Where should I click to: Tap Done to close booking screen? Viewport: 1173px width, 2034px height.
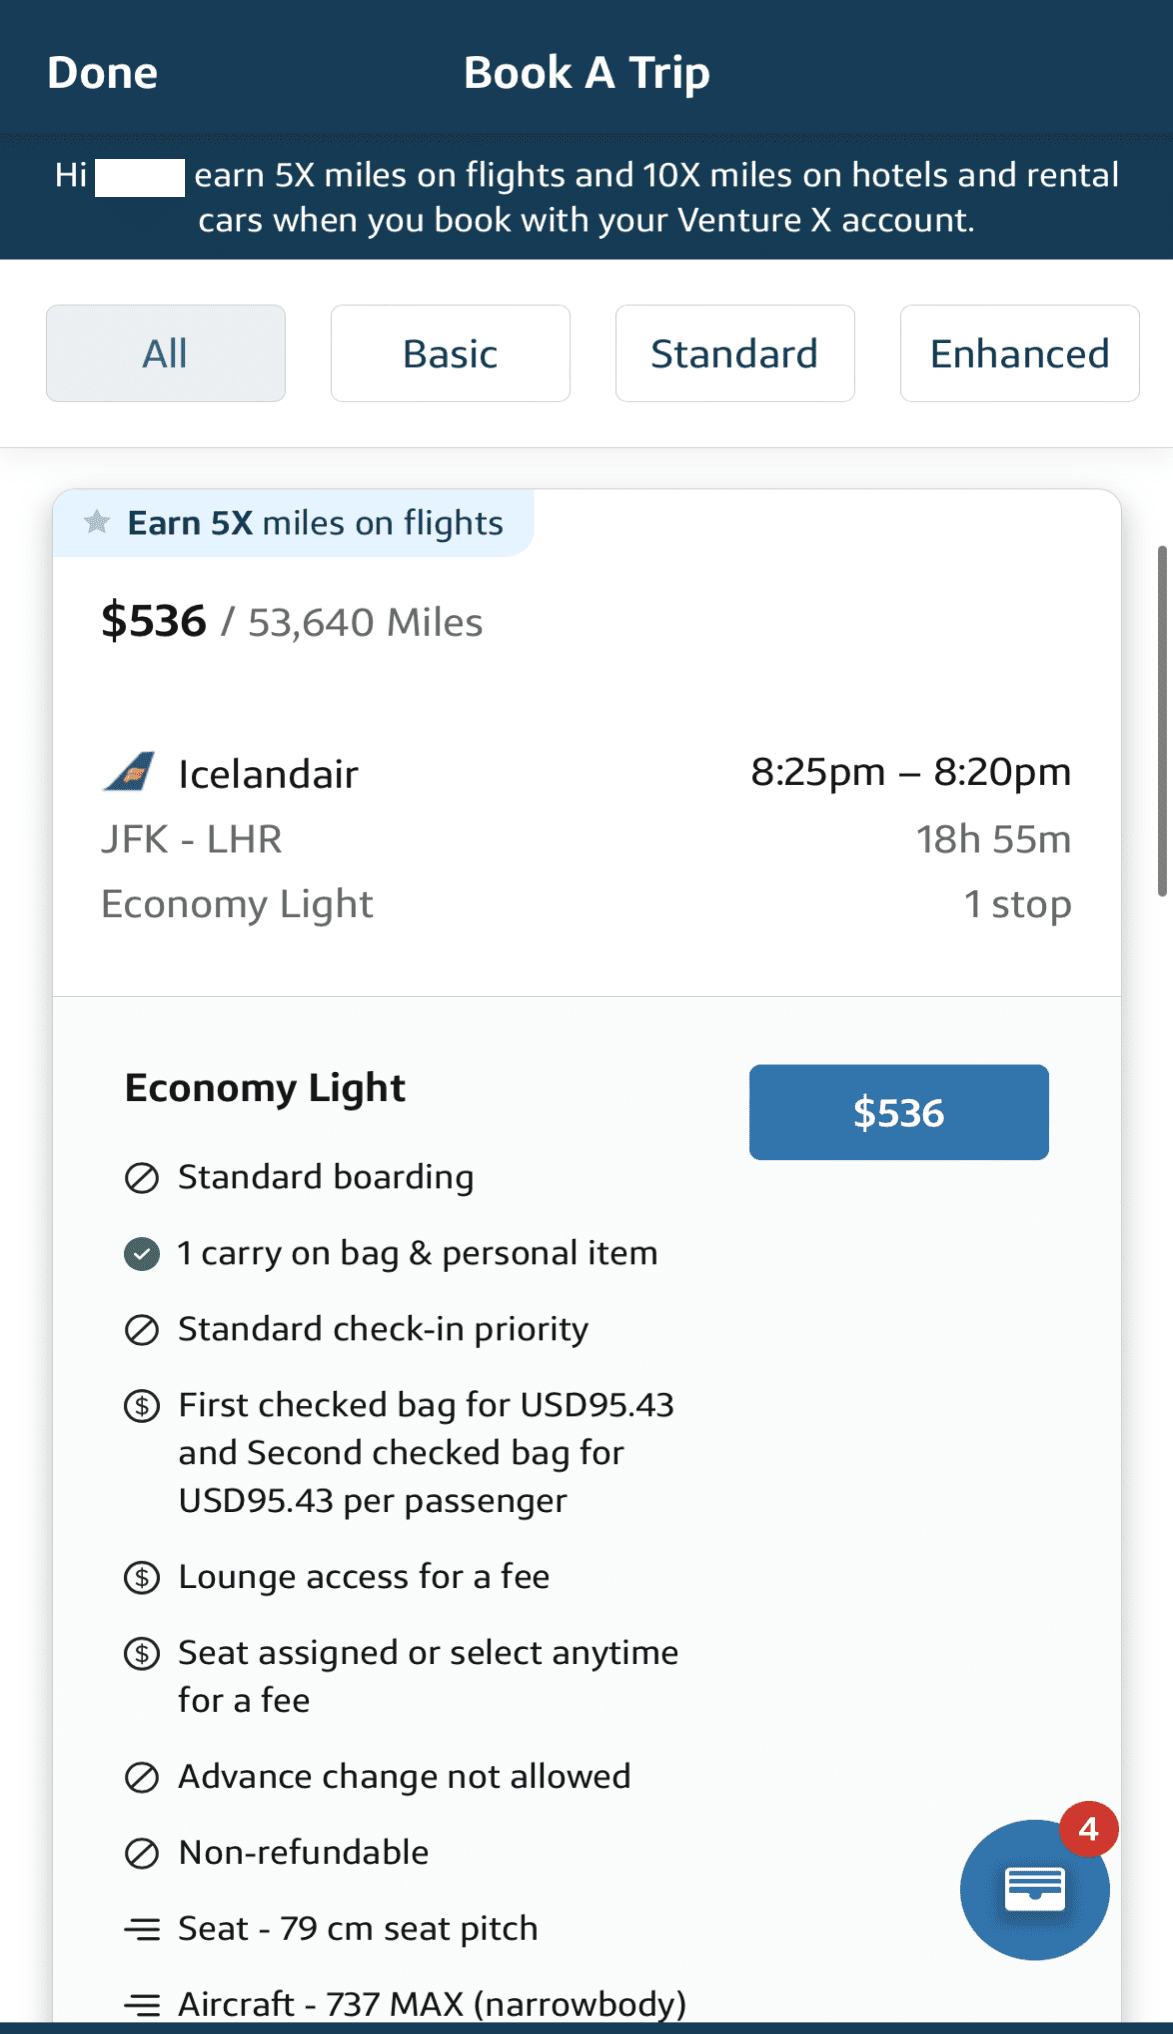pos(101,72)
